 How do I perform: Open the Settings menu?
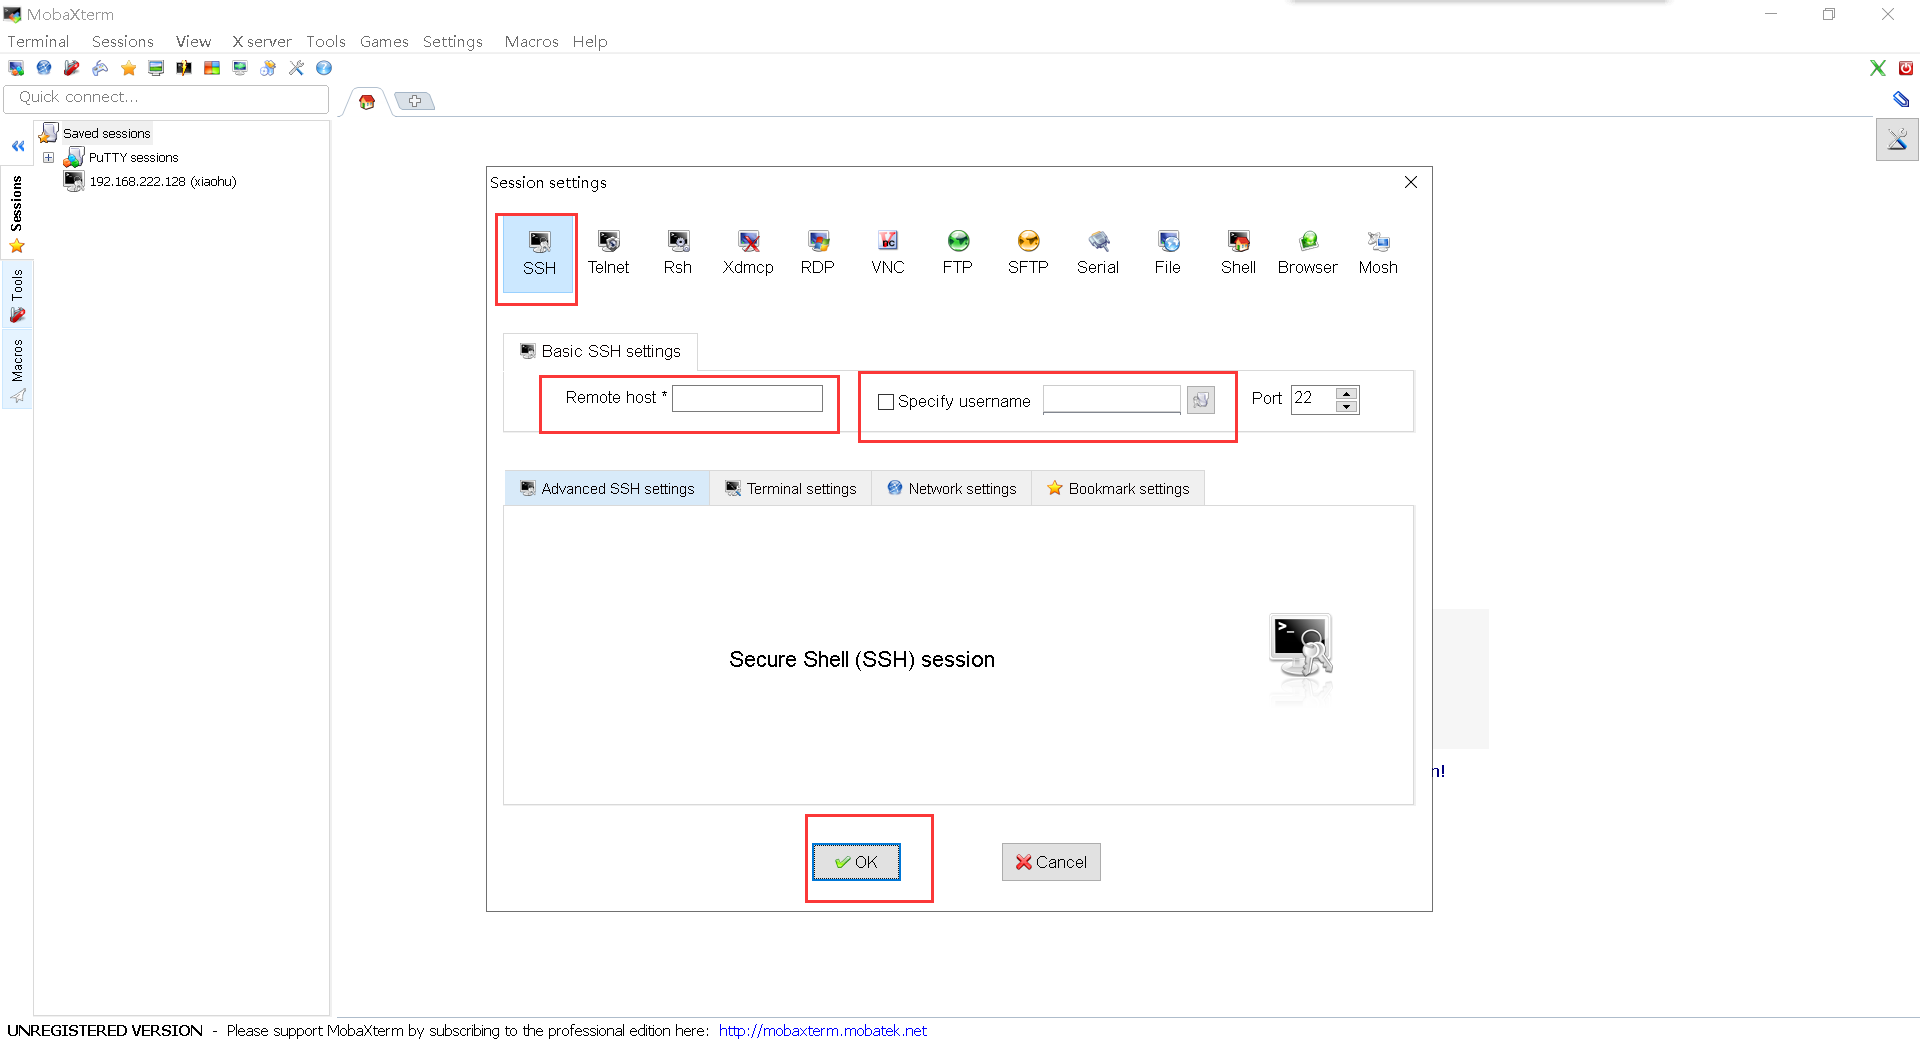453,41
